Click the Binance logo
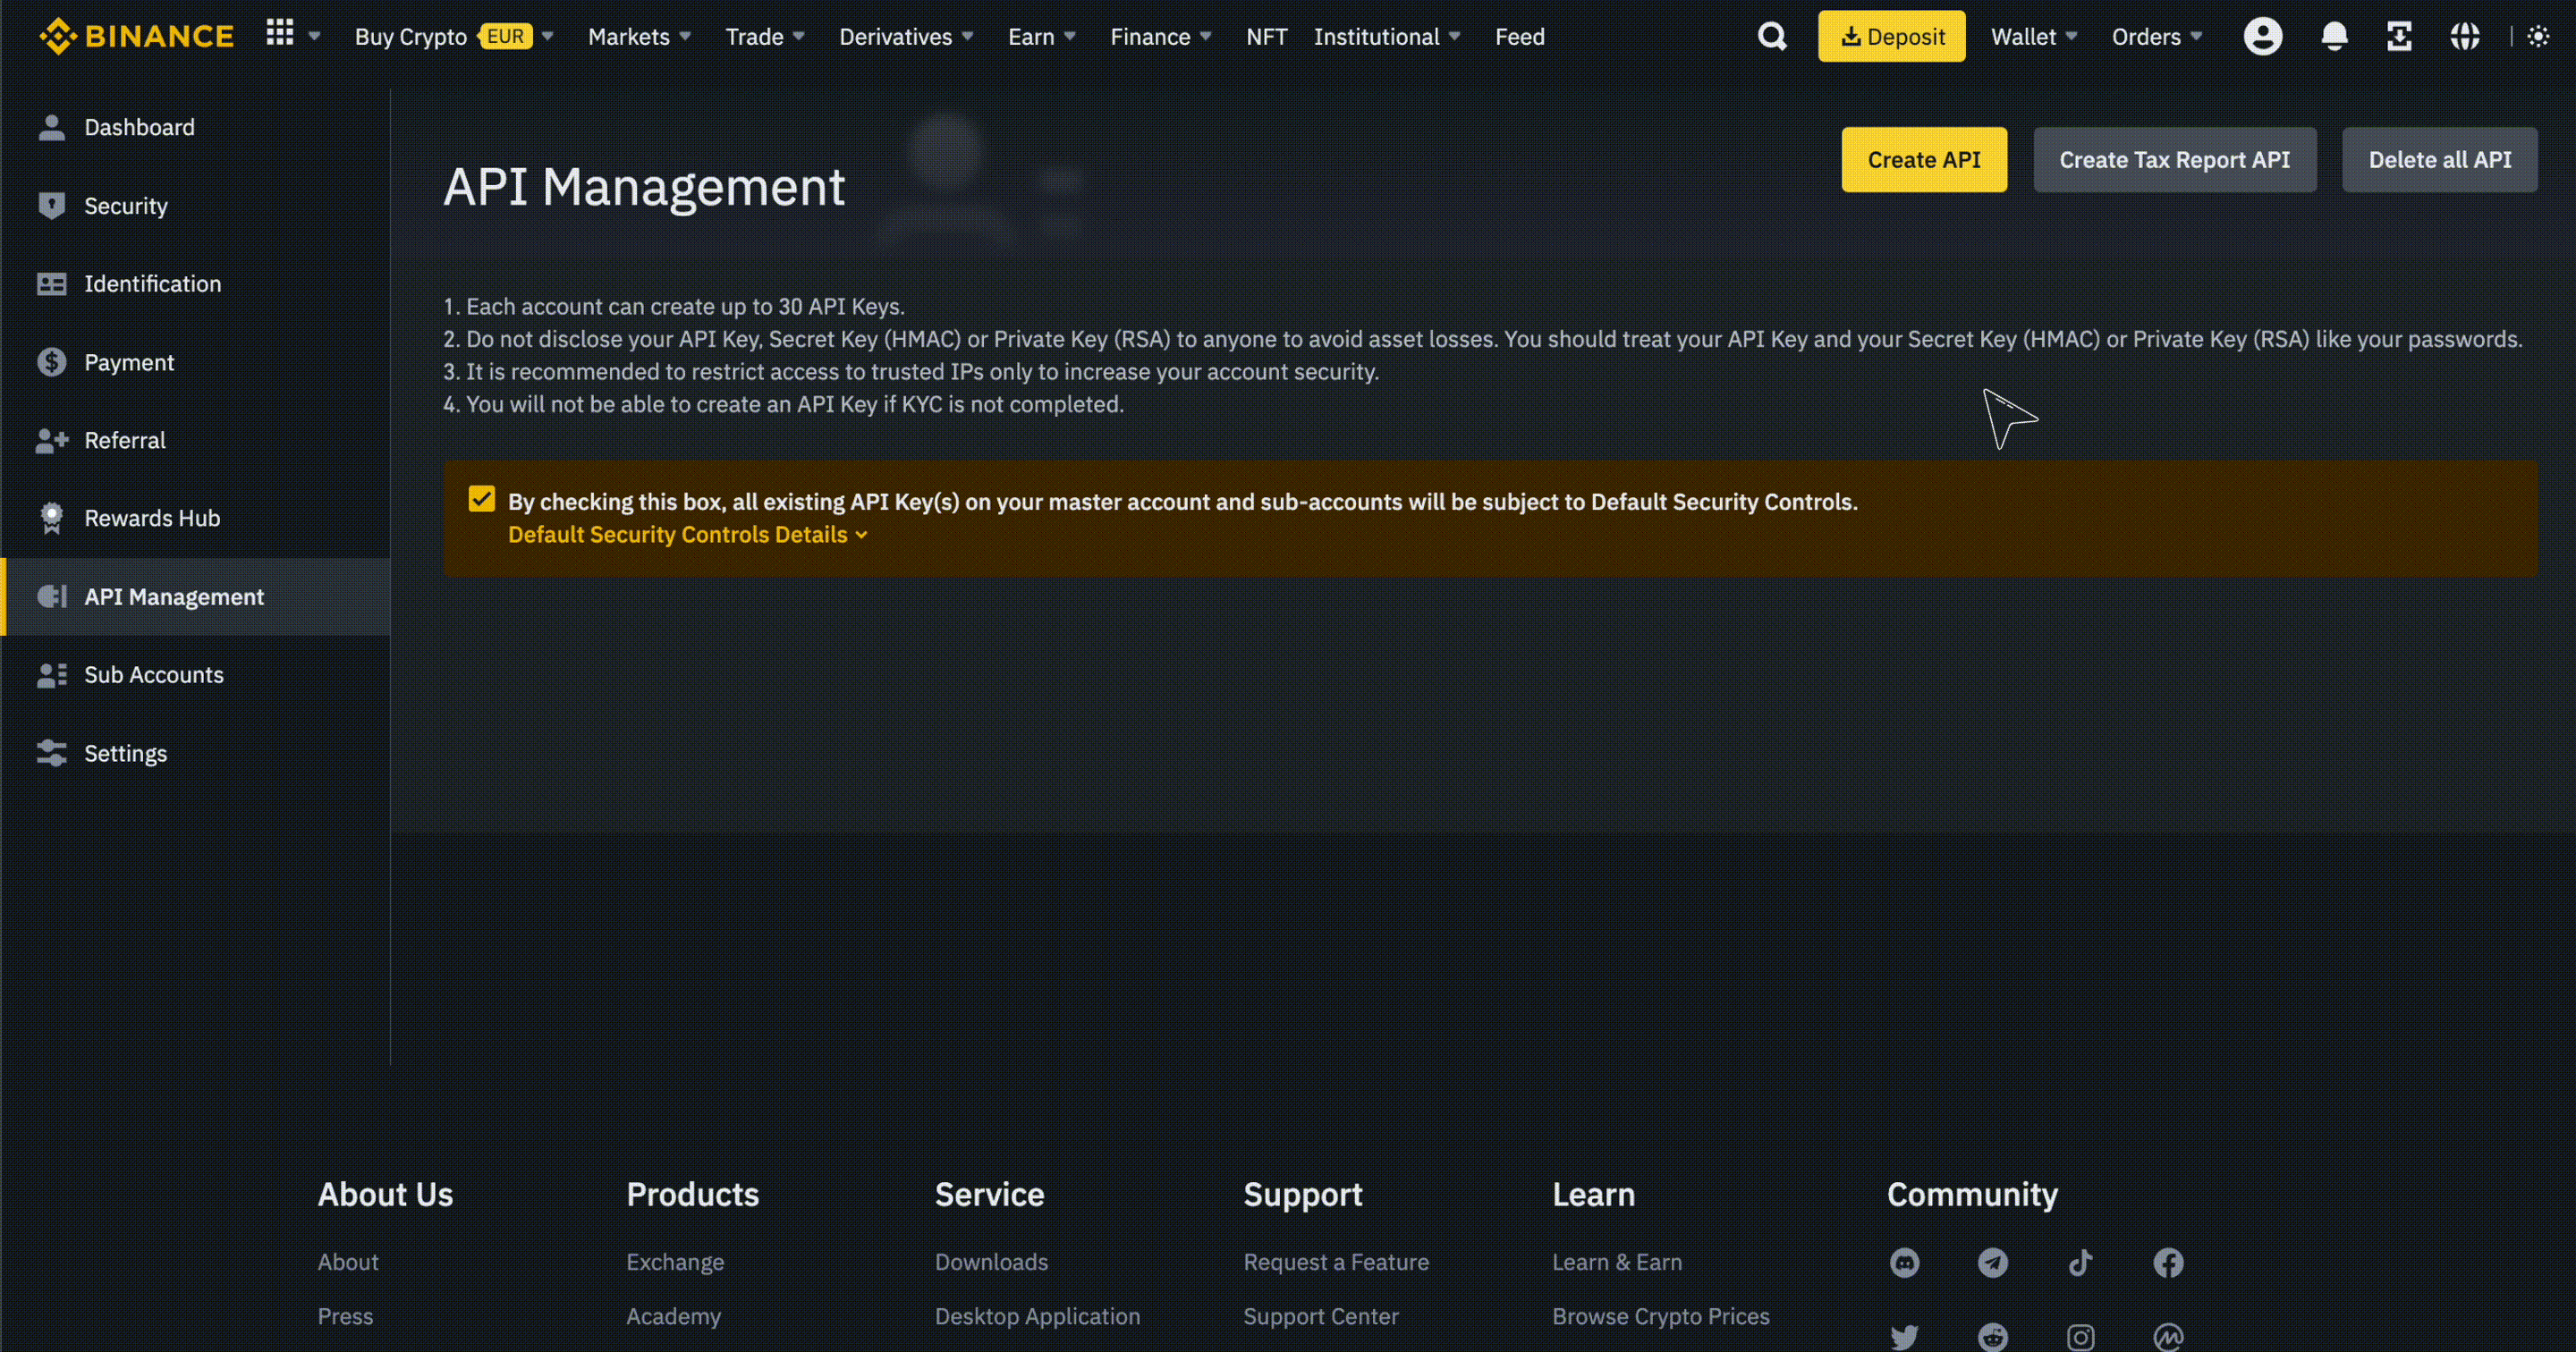The image size is (2576, 1352). pyautogui.click(x=136, y=36)
